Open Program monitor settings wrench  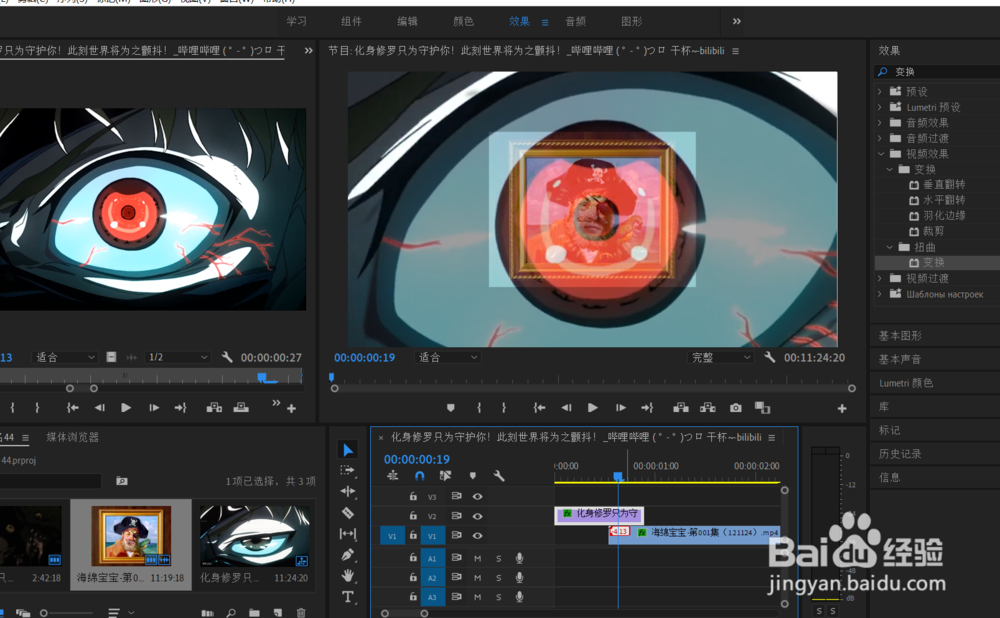[770, 357]
